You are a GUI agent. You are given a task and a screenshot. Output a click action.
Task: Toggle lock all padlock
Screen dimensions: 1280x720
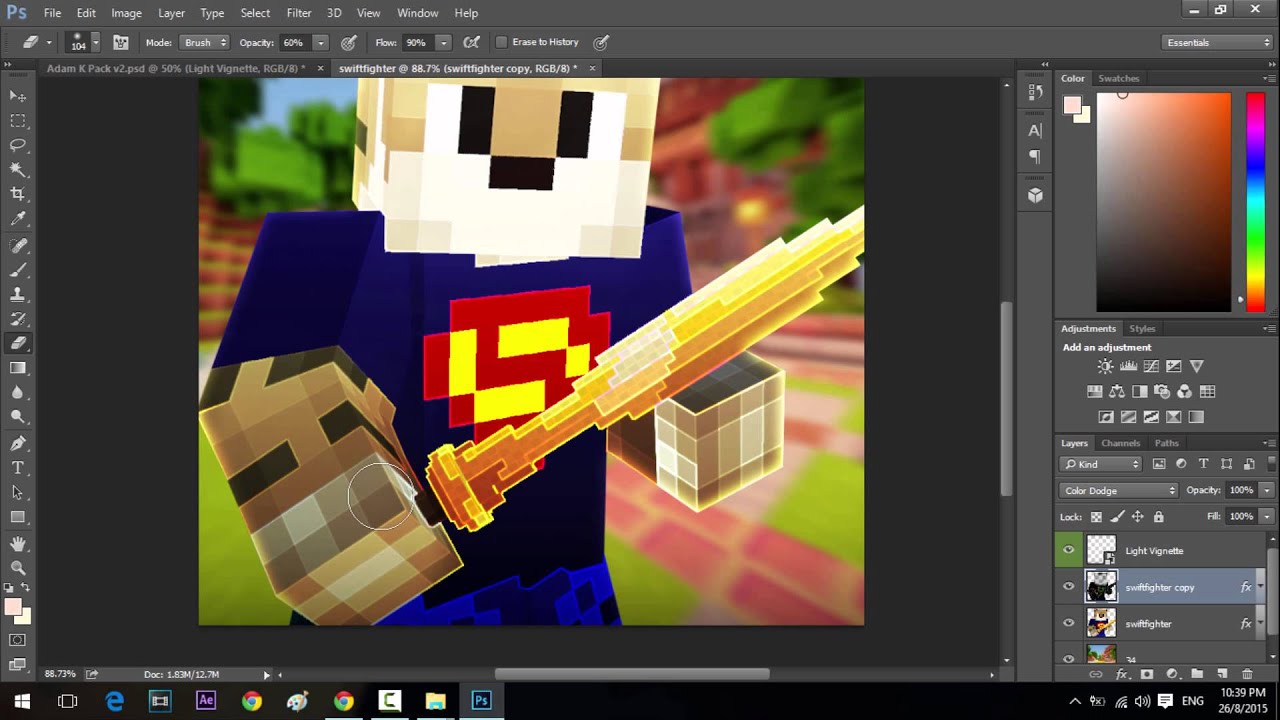click(x=1158, y=517)
